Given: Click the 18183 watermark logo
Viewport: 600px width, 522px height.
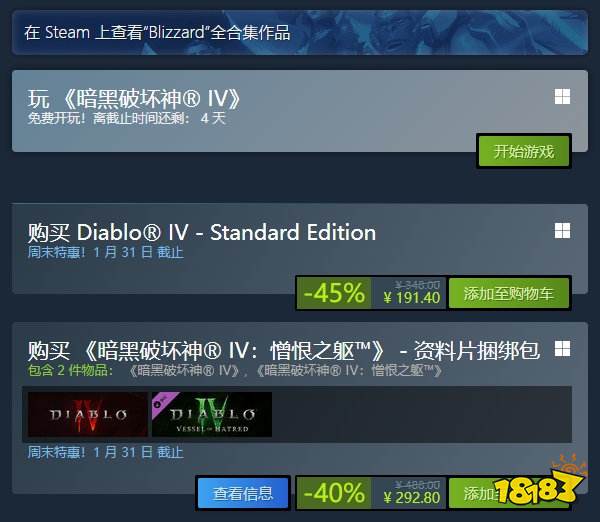Looking at the screenshot, I should [540, 482].
